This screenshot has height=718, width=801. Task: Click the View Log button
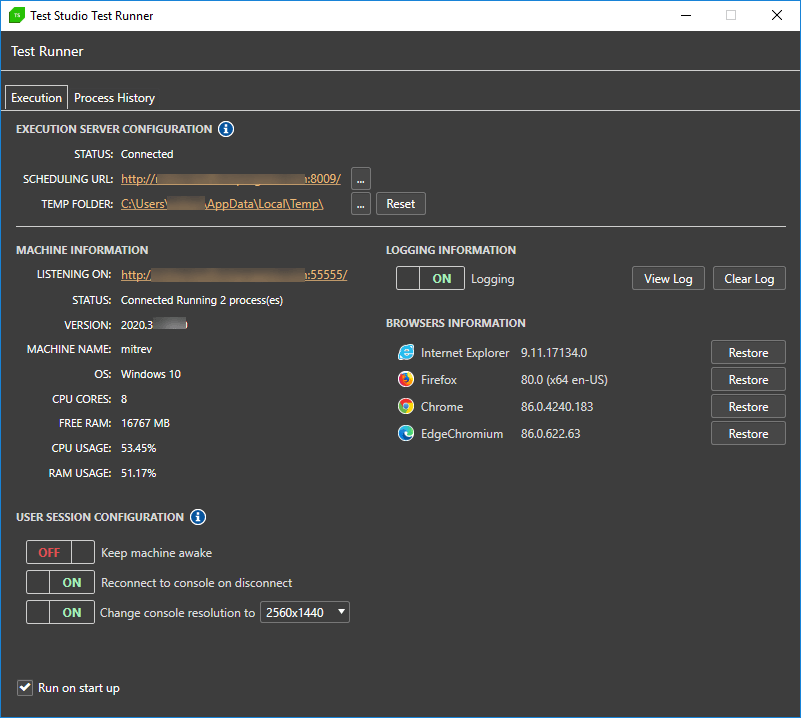tap(668, 278)
